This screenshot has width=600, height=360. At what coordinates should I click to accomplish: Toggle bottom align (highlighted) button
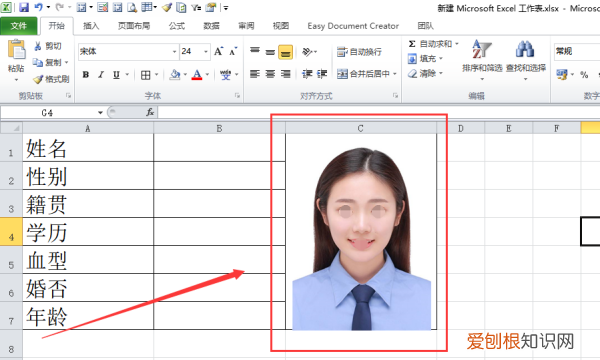pos(285,52)
